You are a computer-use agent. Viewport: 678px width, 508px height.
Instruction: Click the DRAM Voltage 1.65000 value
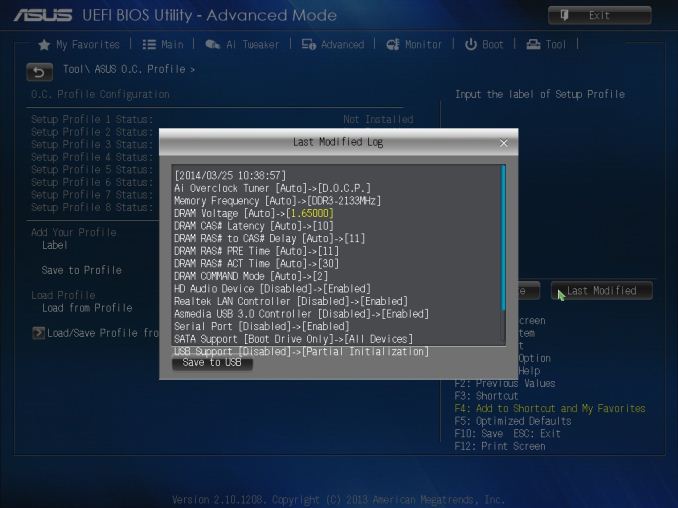[x=310, y=213]
